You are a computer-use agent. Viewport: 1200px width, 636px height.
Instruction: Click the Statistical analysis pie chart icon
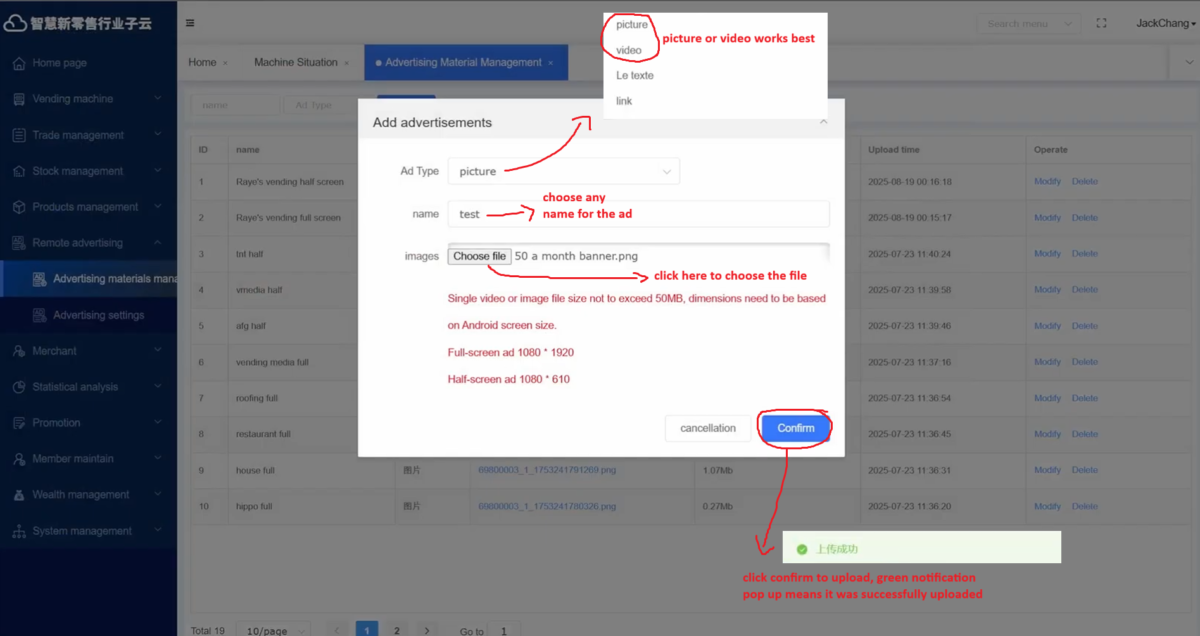click(x=19, y=387)
